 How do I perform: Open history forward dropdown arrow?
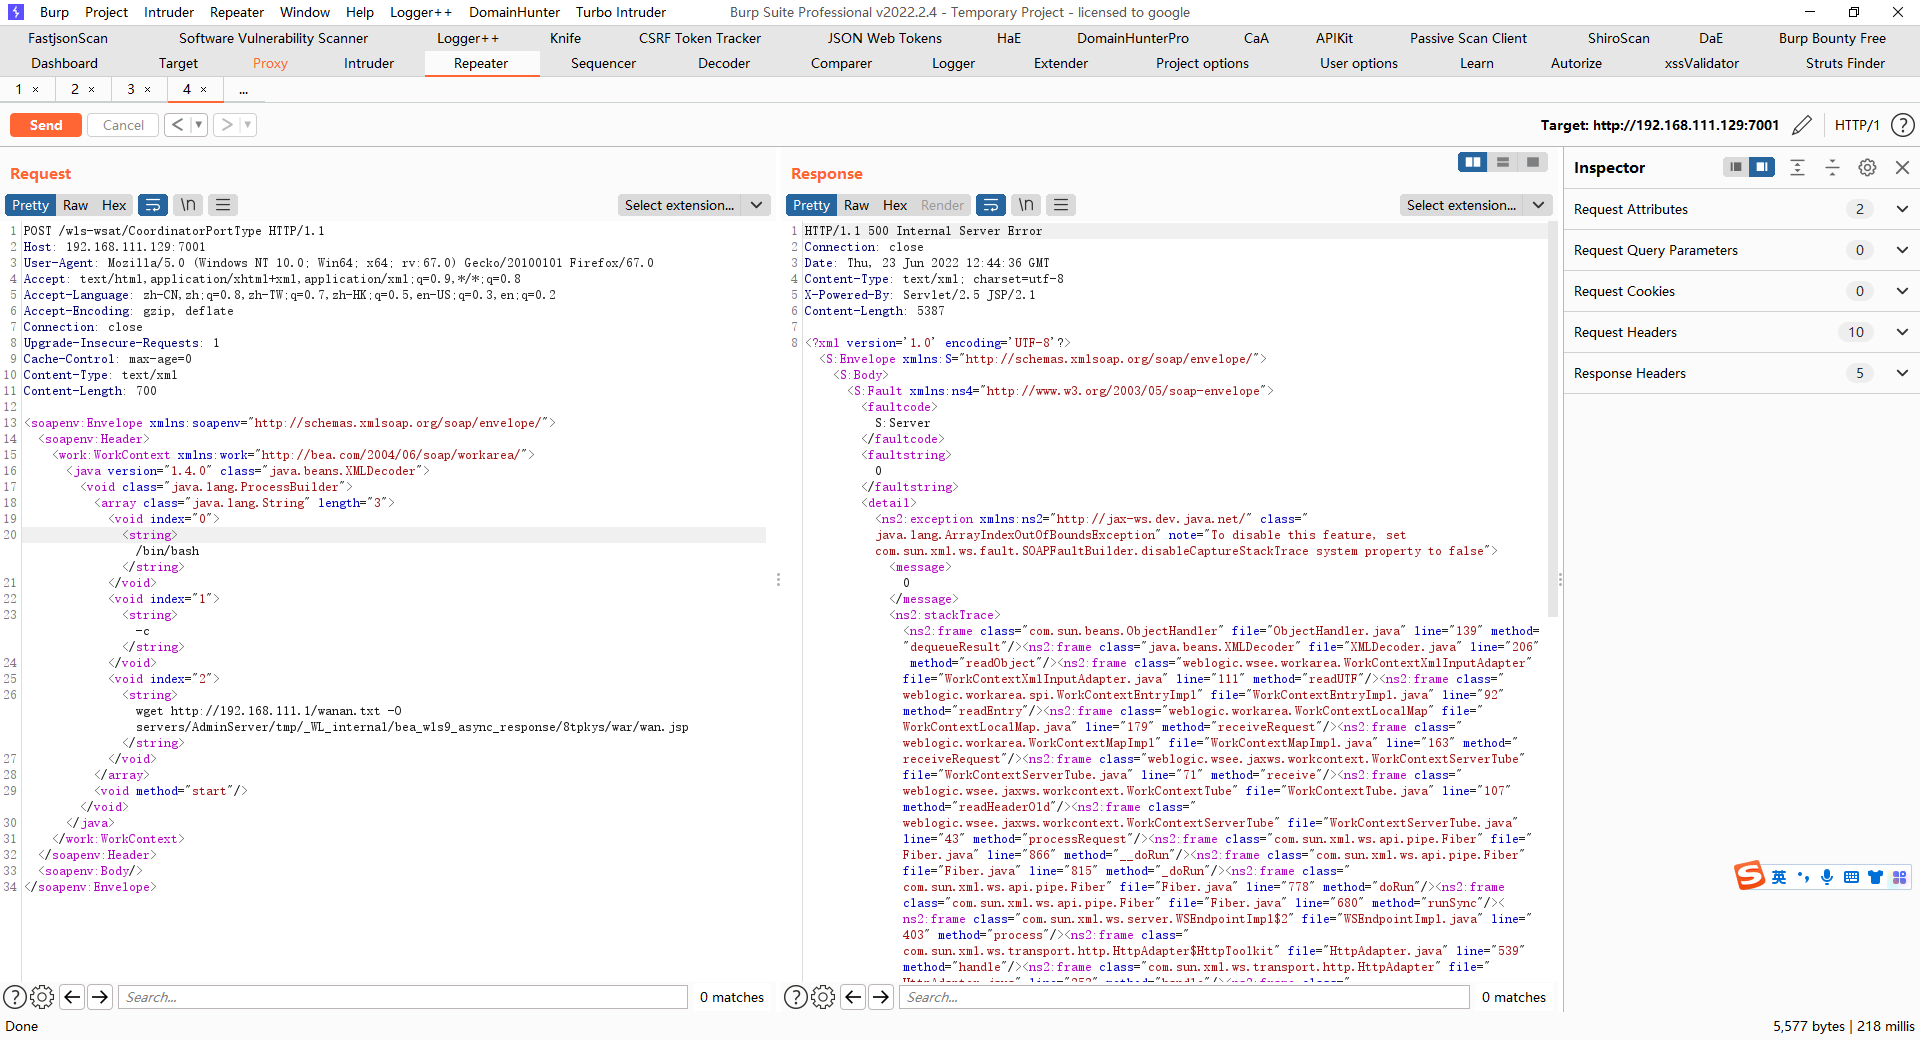(248, 125)
